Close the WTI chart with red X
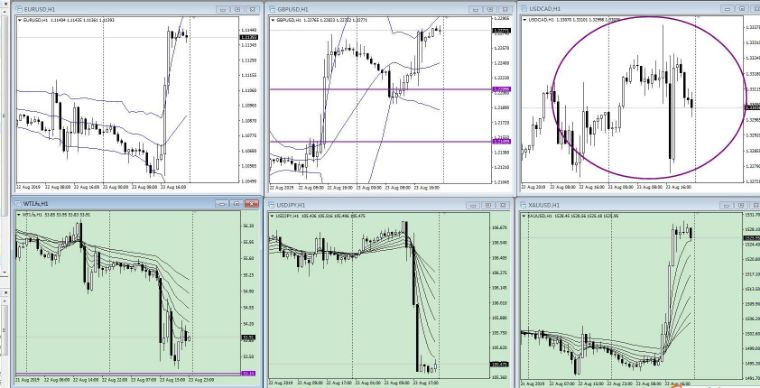The image size is (760, 388). pos(252,204)
